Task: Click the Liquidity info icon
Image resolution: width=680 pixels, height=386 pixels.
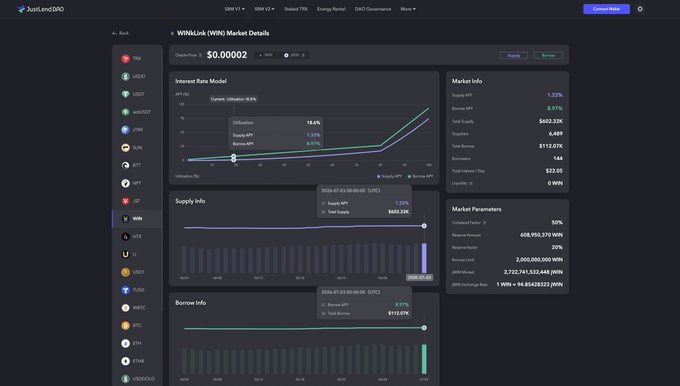Action: tap(471, 183)
